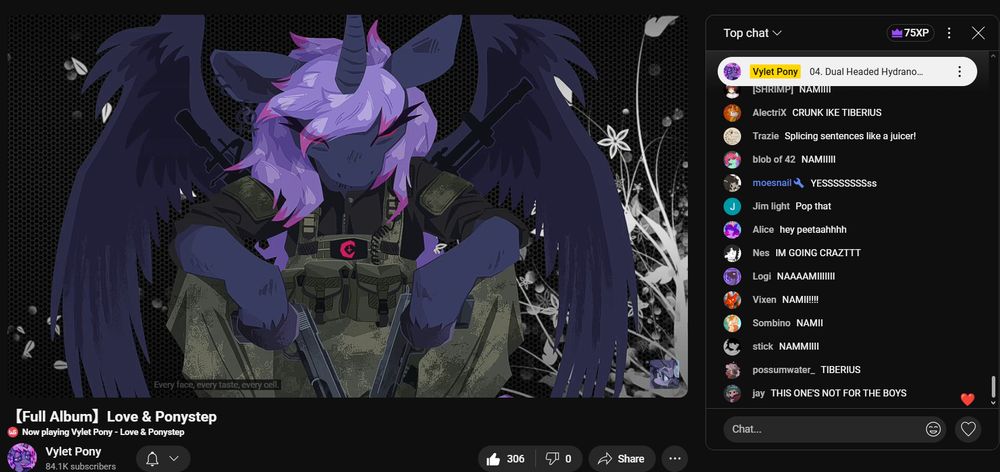
Task: Click the chat panel scrollbar thumb
Action: tap(992, 386)
